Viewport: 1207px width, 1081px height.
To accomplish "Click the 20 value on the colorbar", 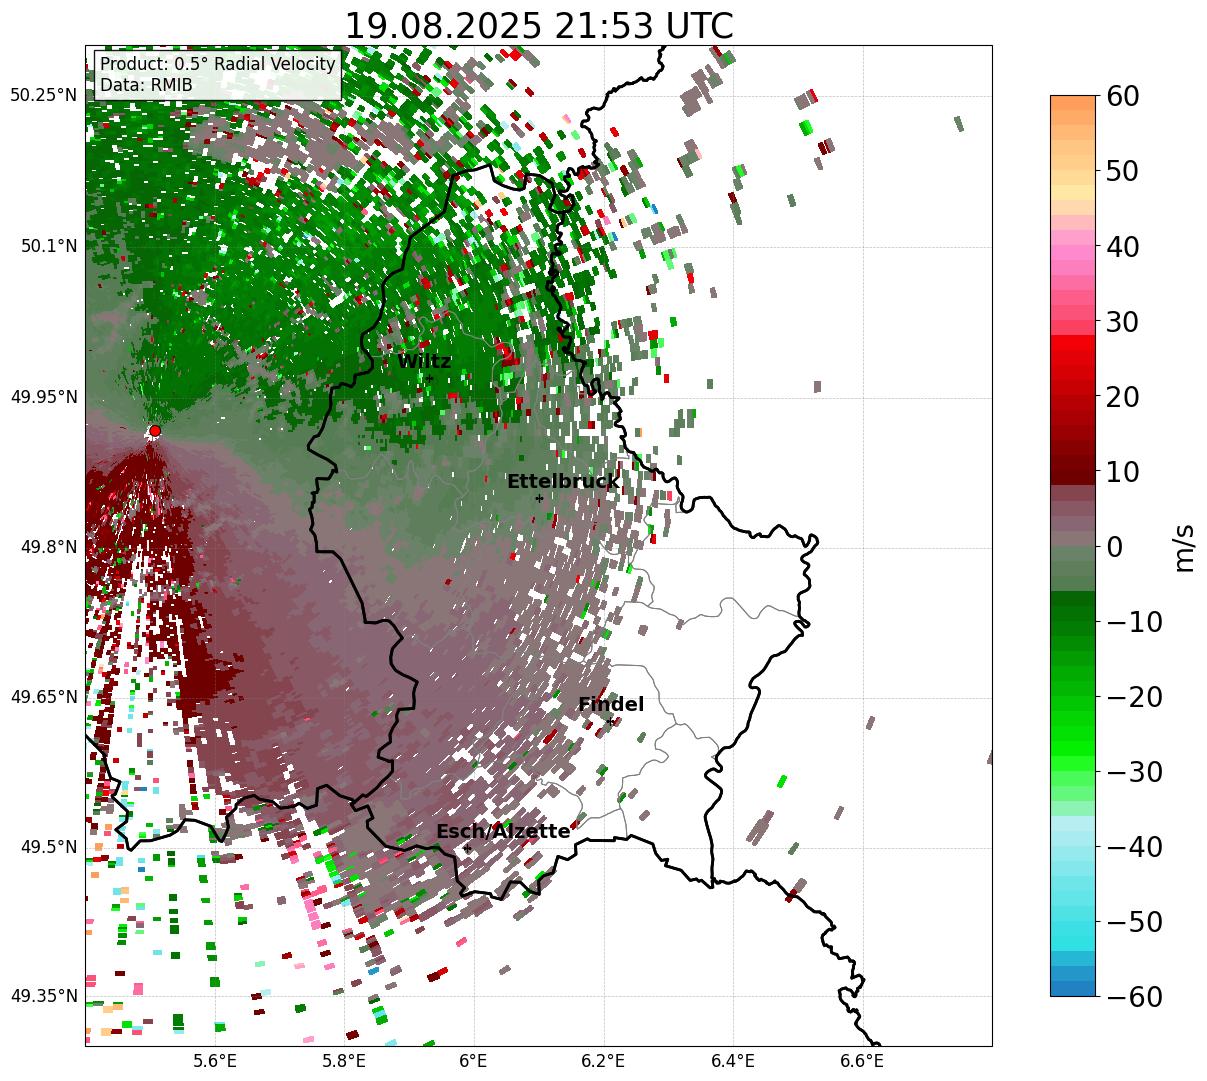I will point(1124,396).
